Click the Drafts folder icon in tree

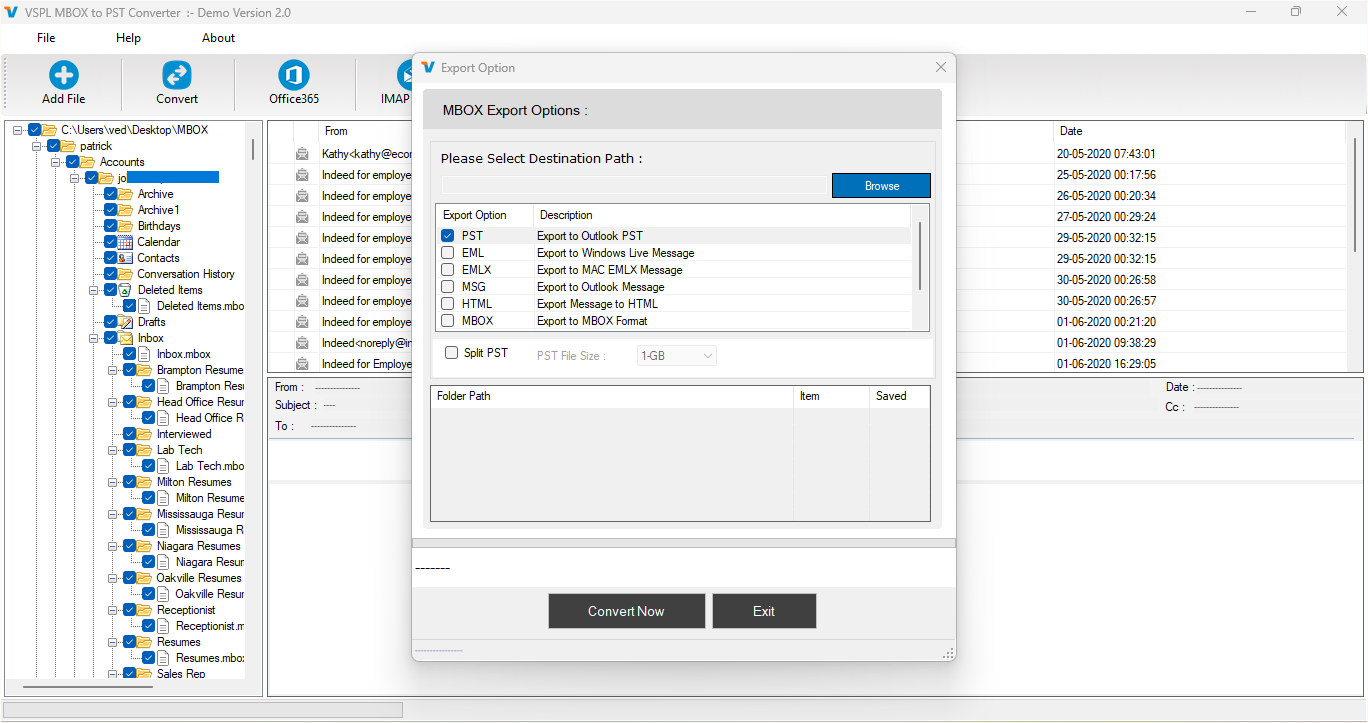click(125, 322)
